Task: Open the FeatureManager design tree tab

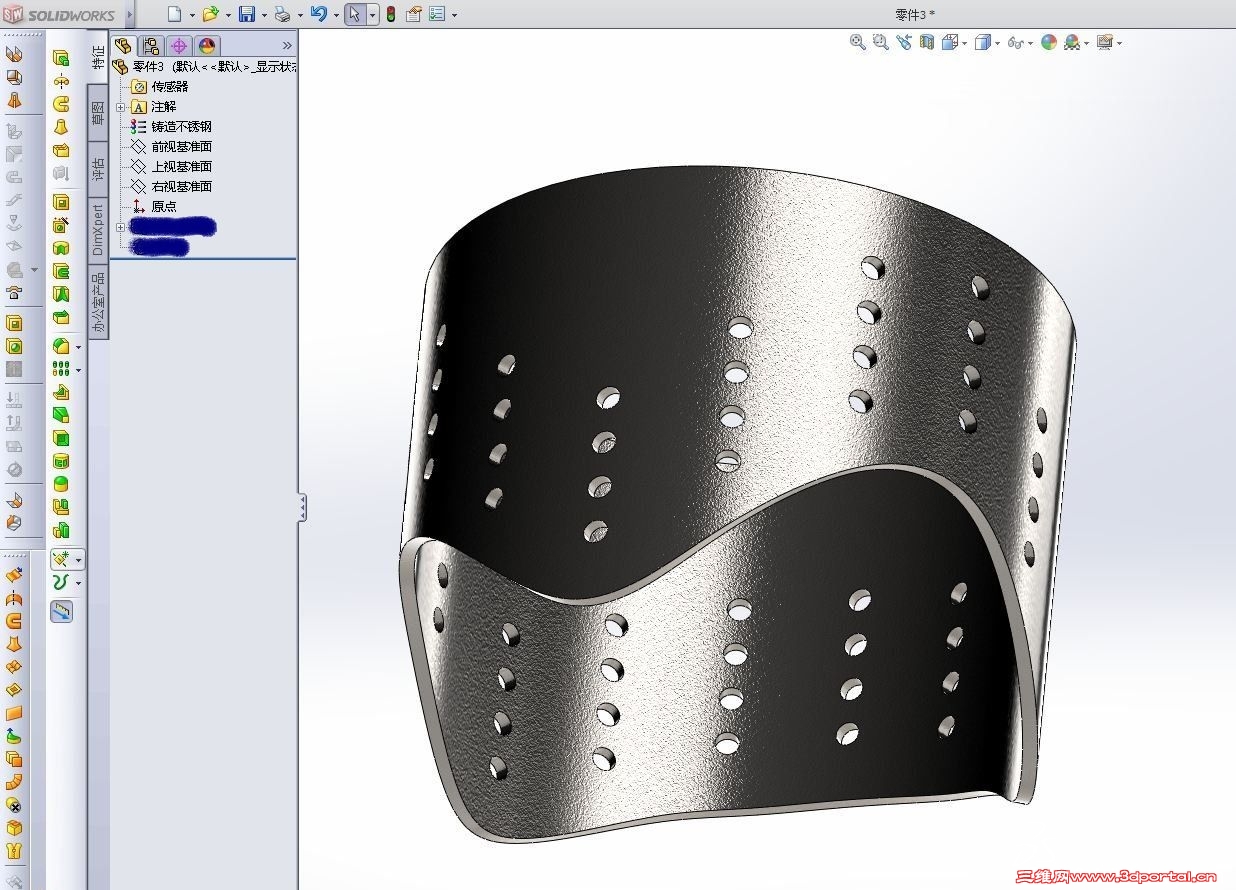Action: tap(123, 45)
